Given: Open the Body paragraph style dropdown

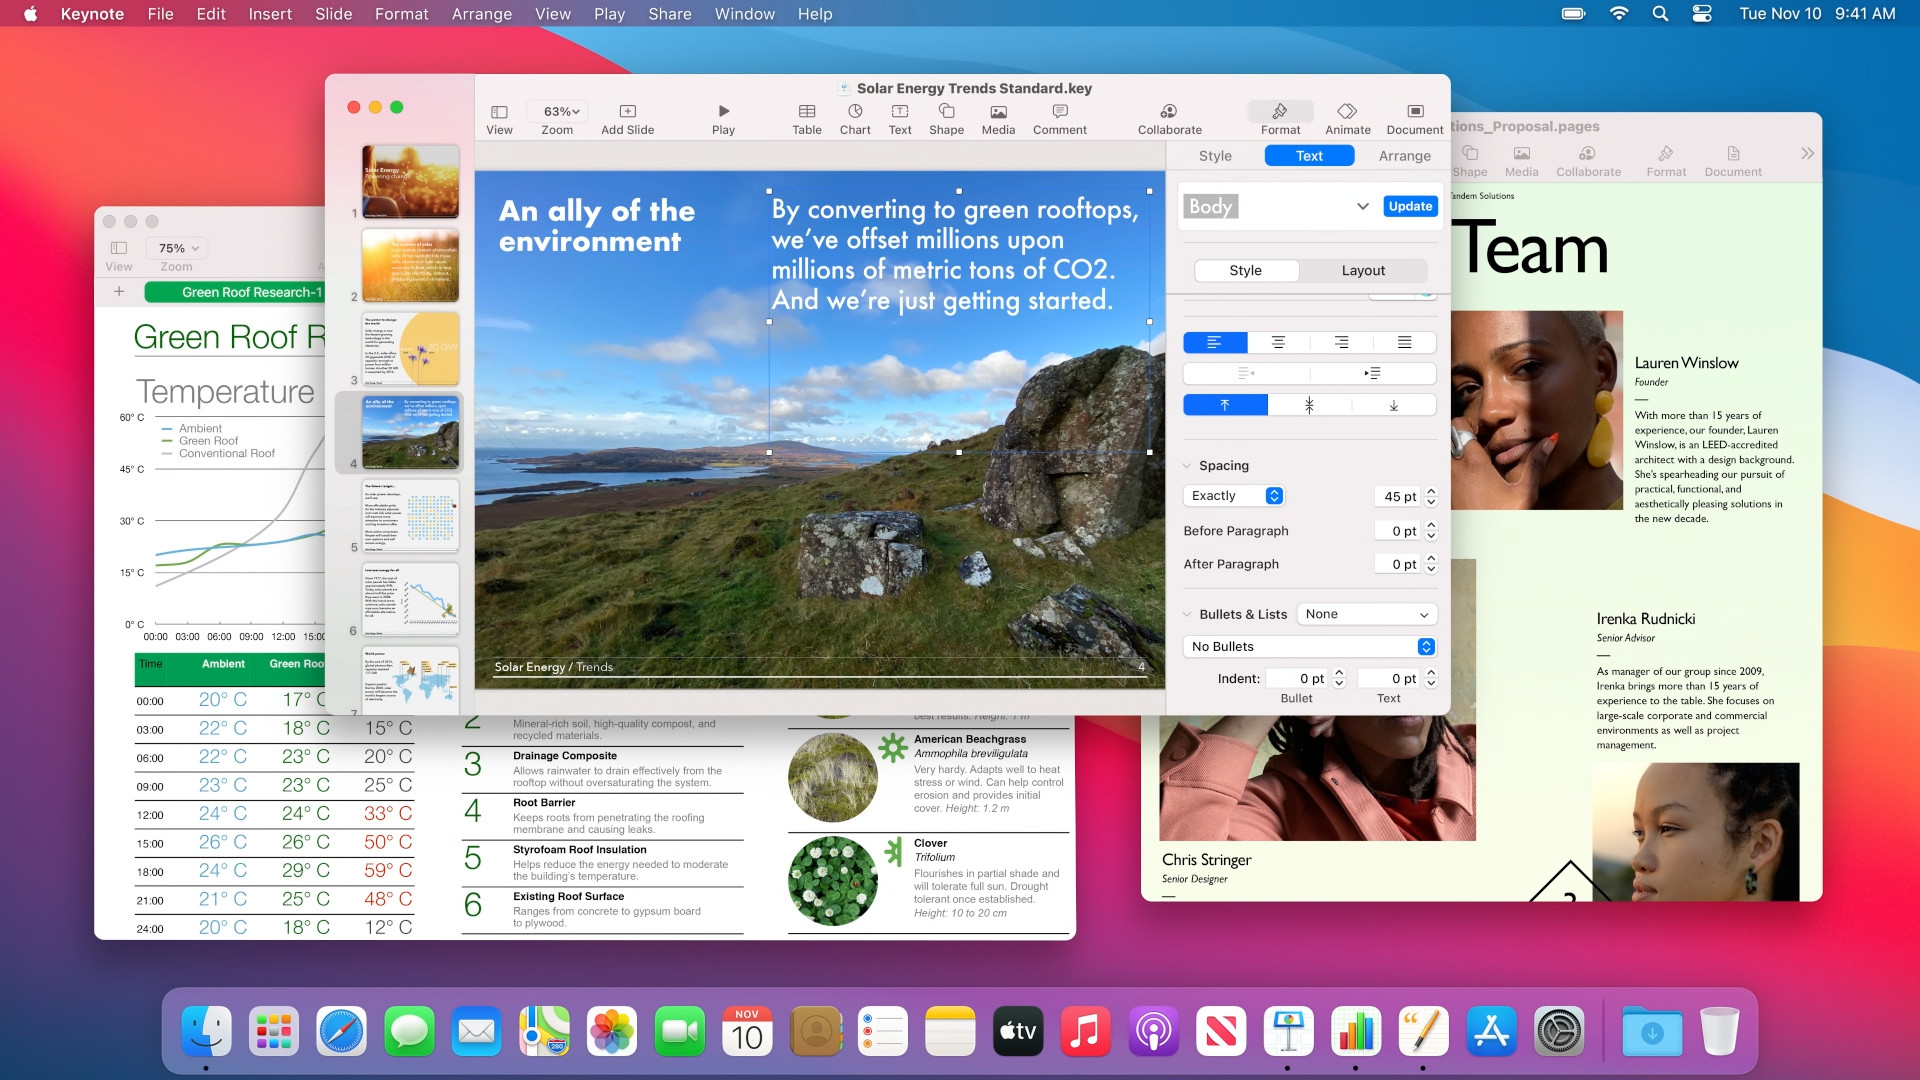Looking at the screenshot, I should (1362, 206).
